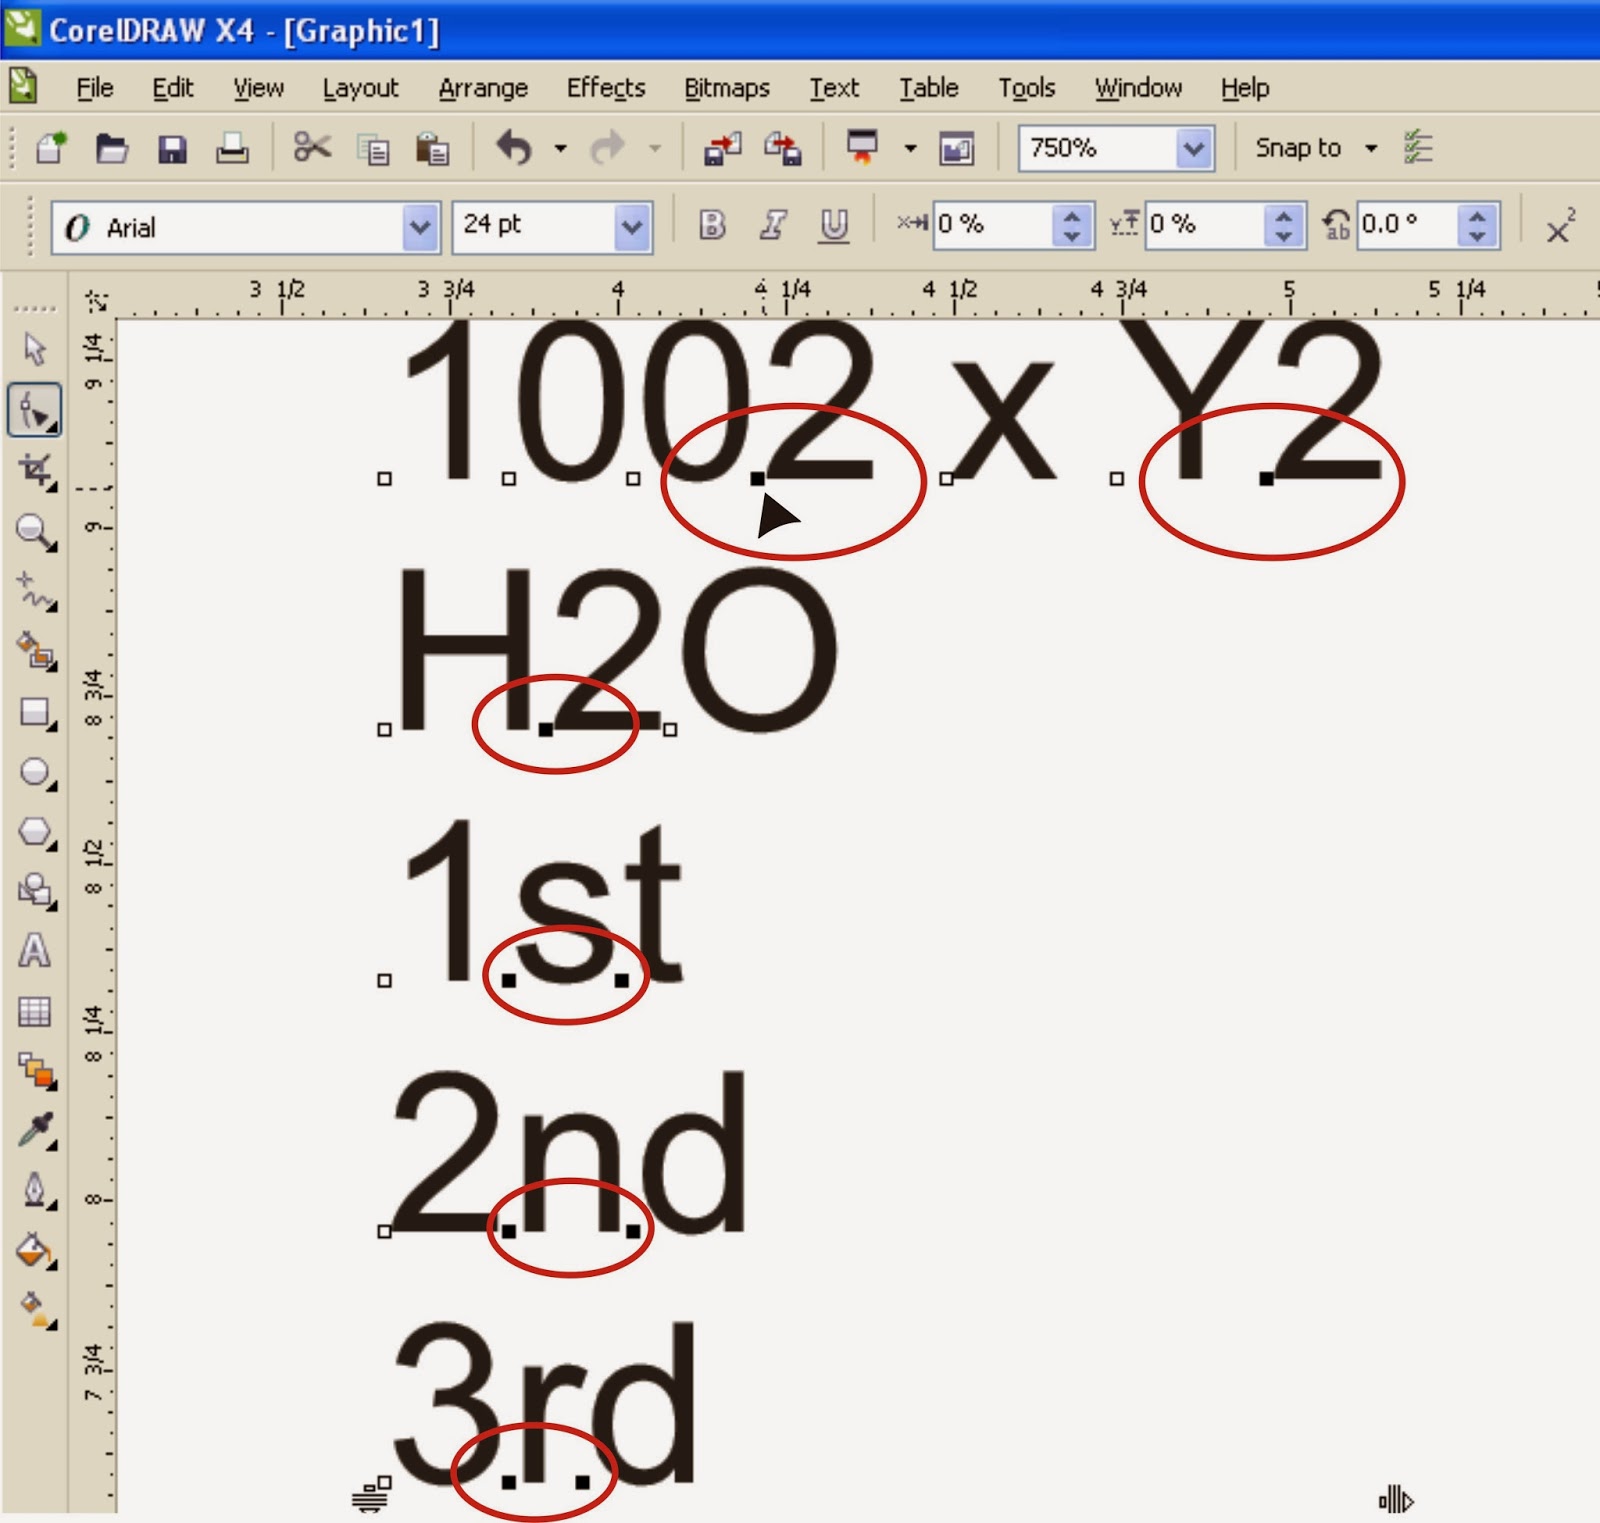Open the font list dropdown
1600x1523 pixels.
420,228
